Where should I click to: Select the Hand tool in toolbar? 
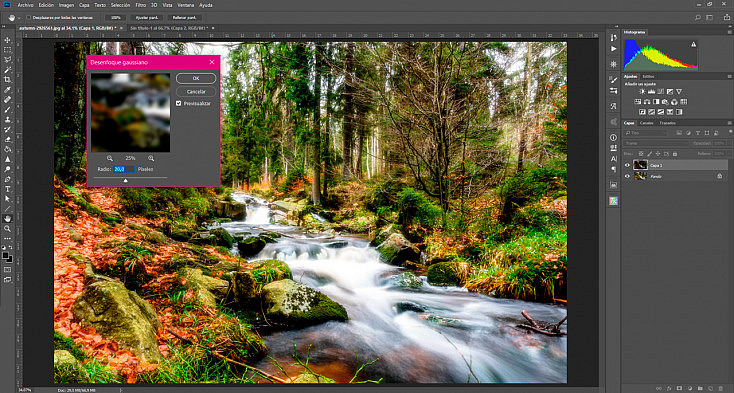[x=7, y=218]
